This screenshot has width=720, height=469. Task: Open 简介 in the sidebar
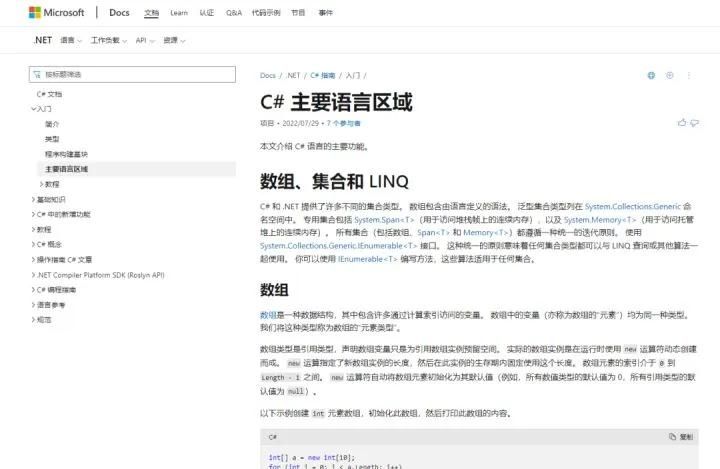tap(52, 124)
